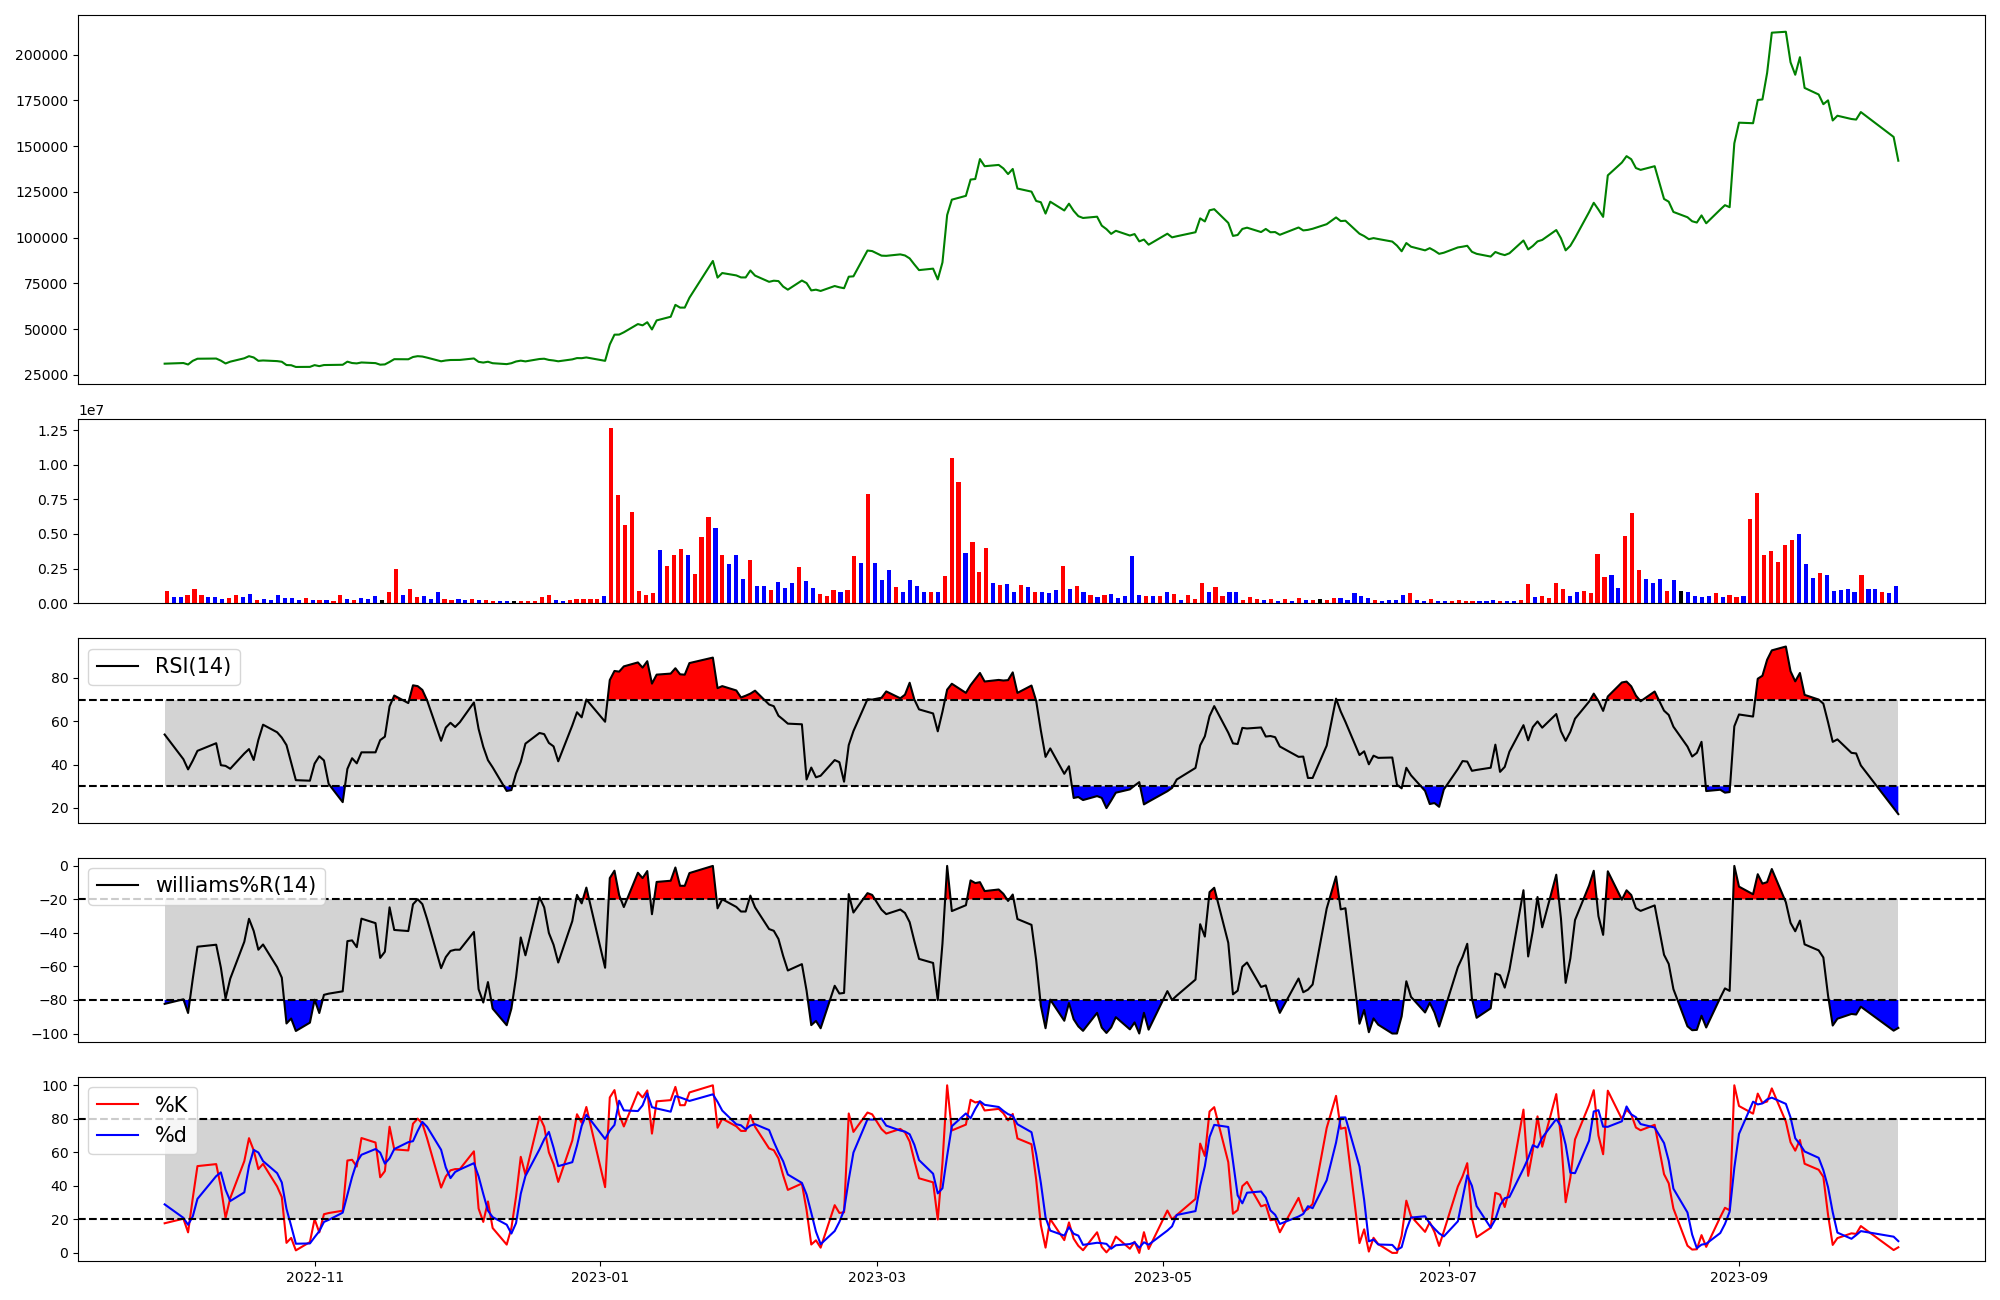Click the blue %d legend line
The height and width of the screenshot is (1300, 2000).
tap(117, 1136)
